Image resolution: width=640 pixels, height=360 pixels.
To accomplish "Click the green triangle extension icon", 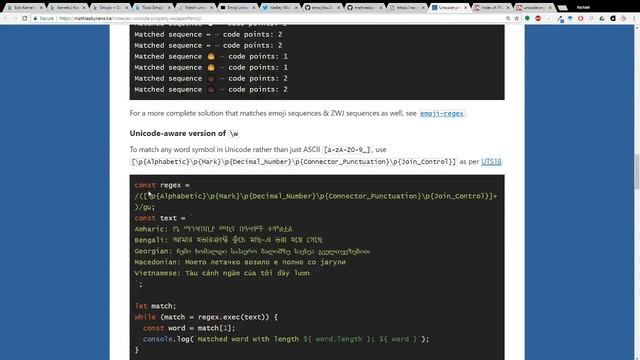I will tap(602, 18).
